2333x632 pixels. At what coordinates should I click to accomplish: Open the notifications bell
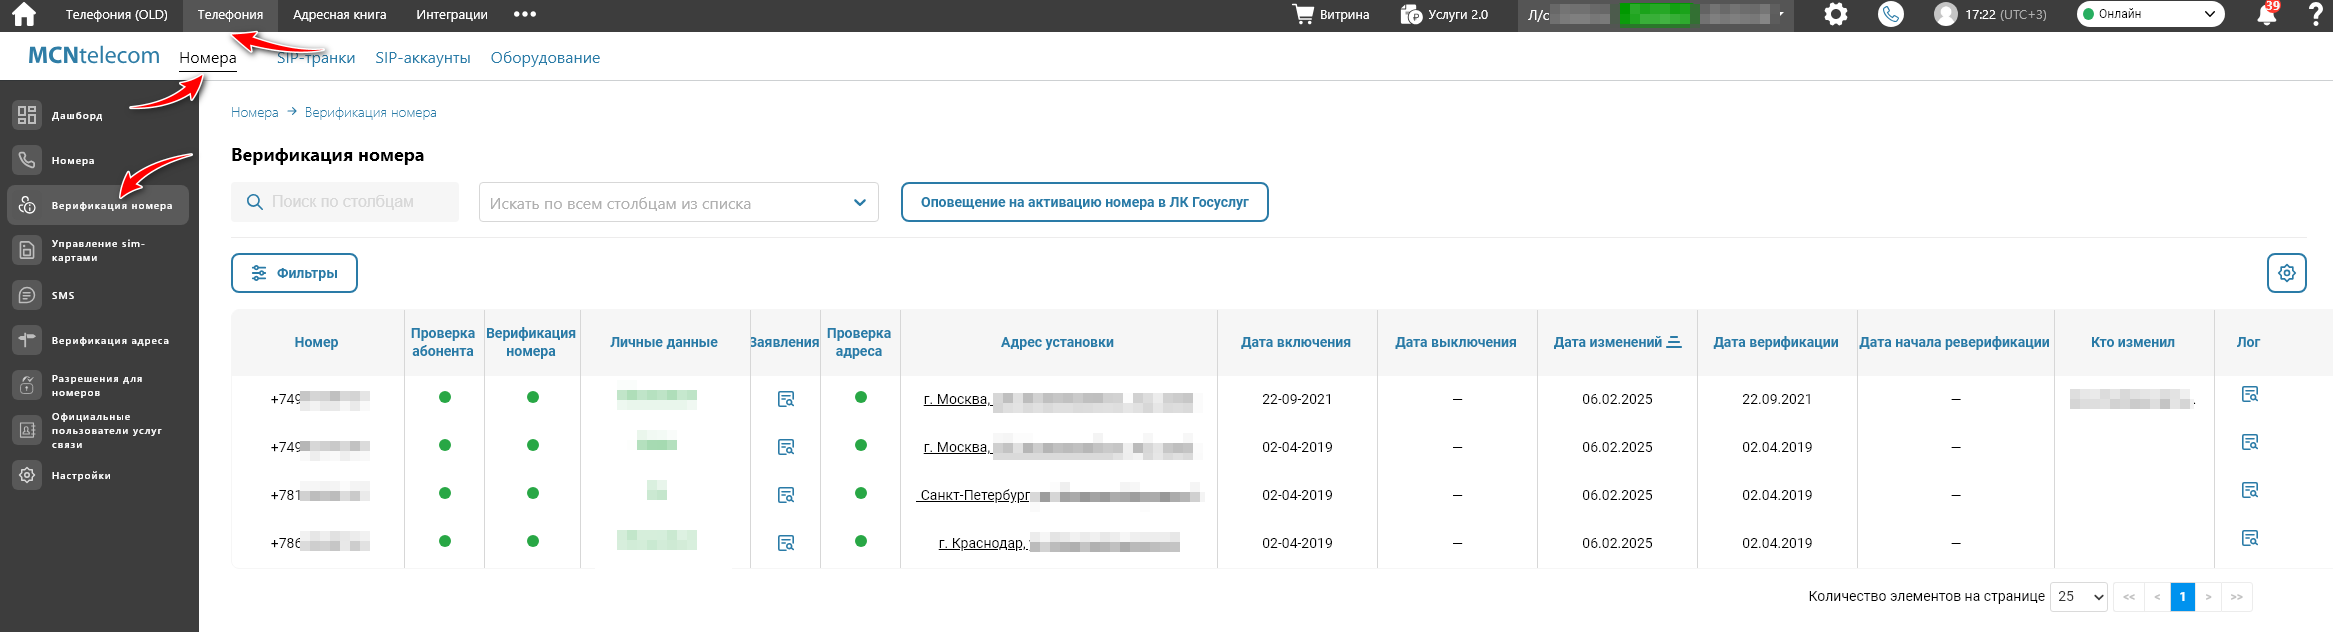pos(2266,14)
